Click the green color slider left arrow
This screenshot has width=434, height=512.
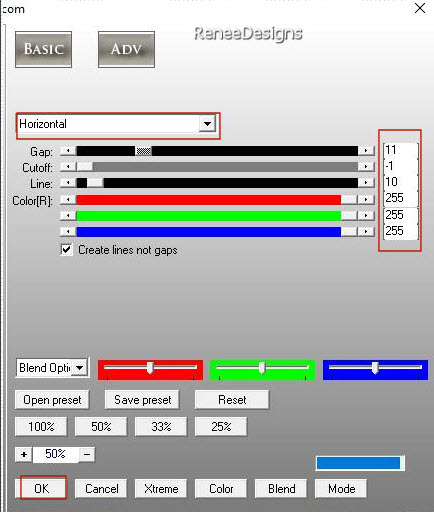click(68, 215)
